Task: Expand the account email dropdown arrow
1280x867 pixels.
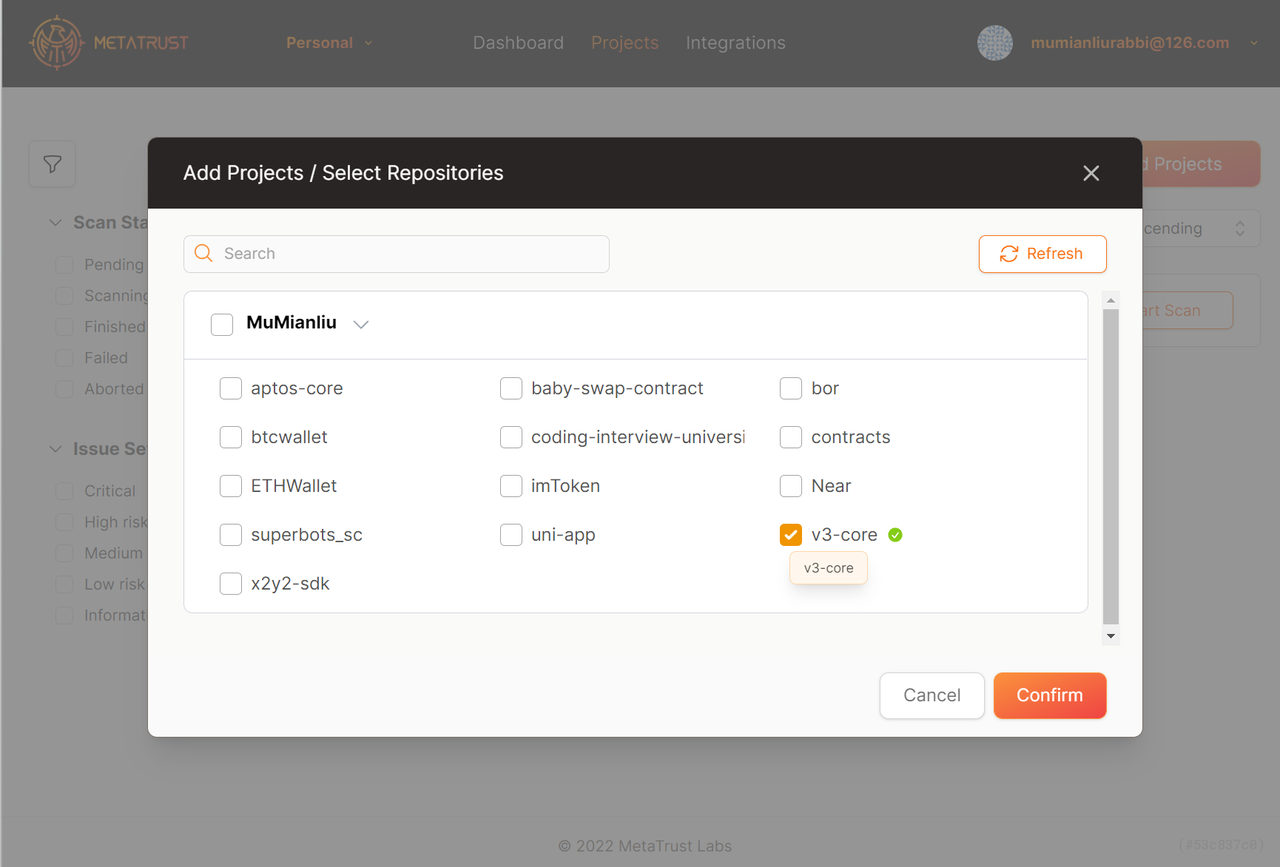Action: tap(1254, 43)
